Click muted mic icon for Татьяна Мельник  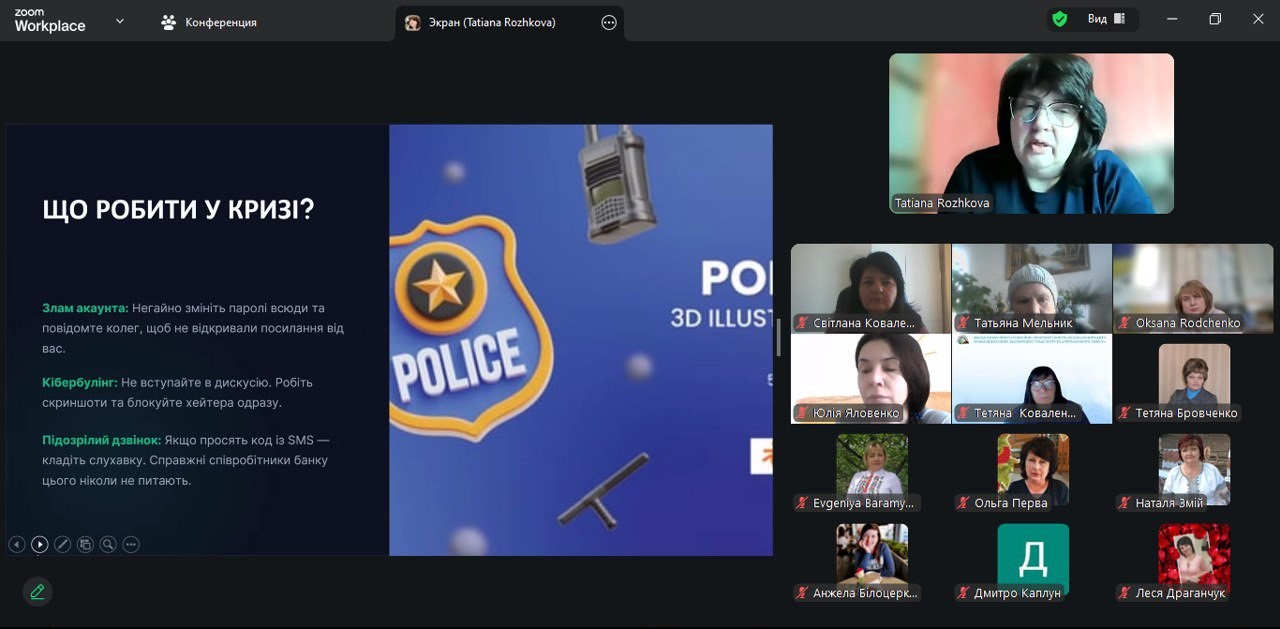pos(963,323)
